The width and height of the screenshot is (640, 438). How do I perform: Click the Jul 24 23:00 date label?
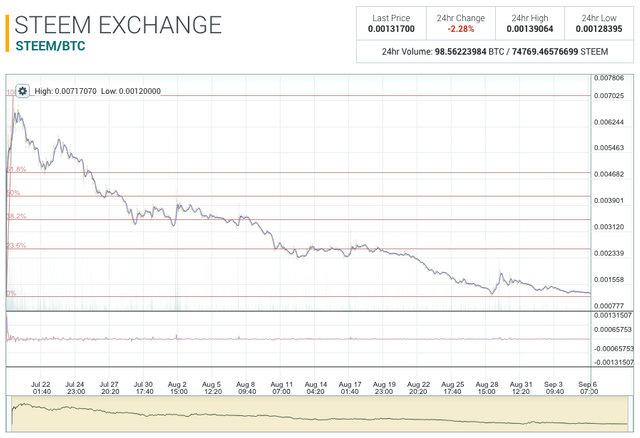[75, 388]
